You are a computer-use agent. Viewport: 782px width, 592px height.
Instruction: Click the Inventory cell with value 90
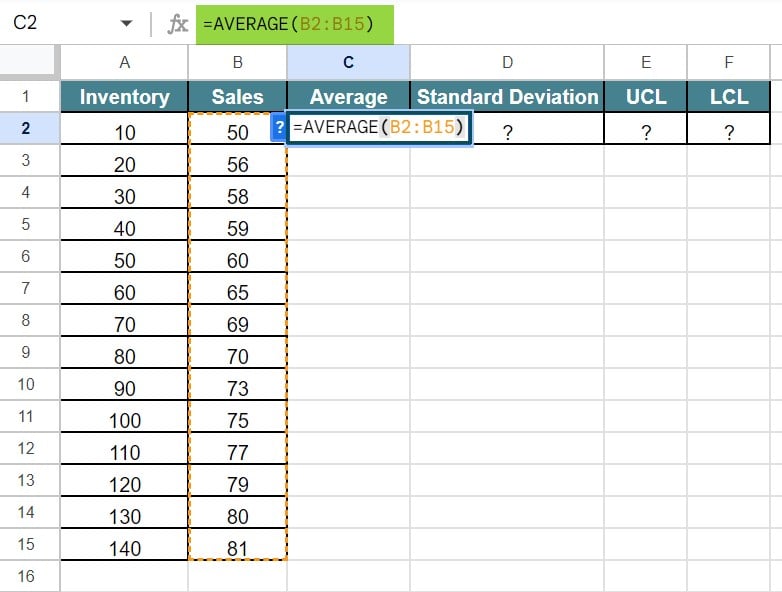[124, 385]
